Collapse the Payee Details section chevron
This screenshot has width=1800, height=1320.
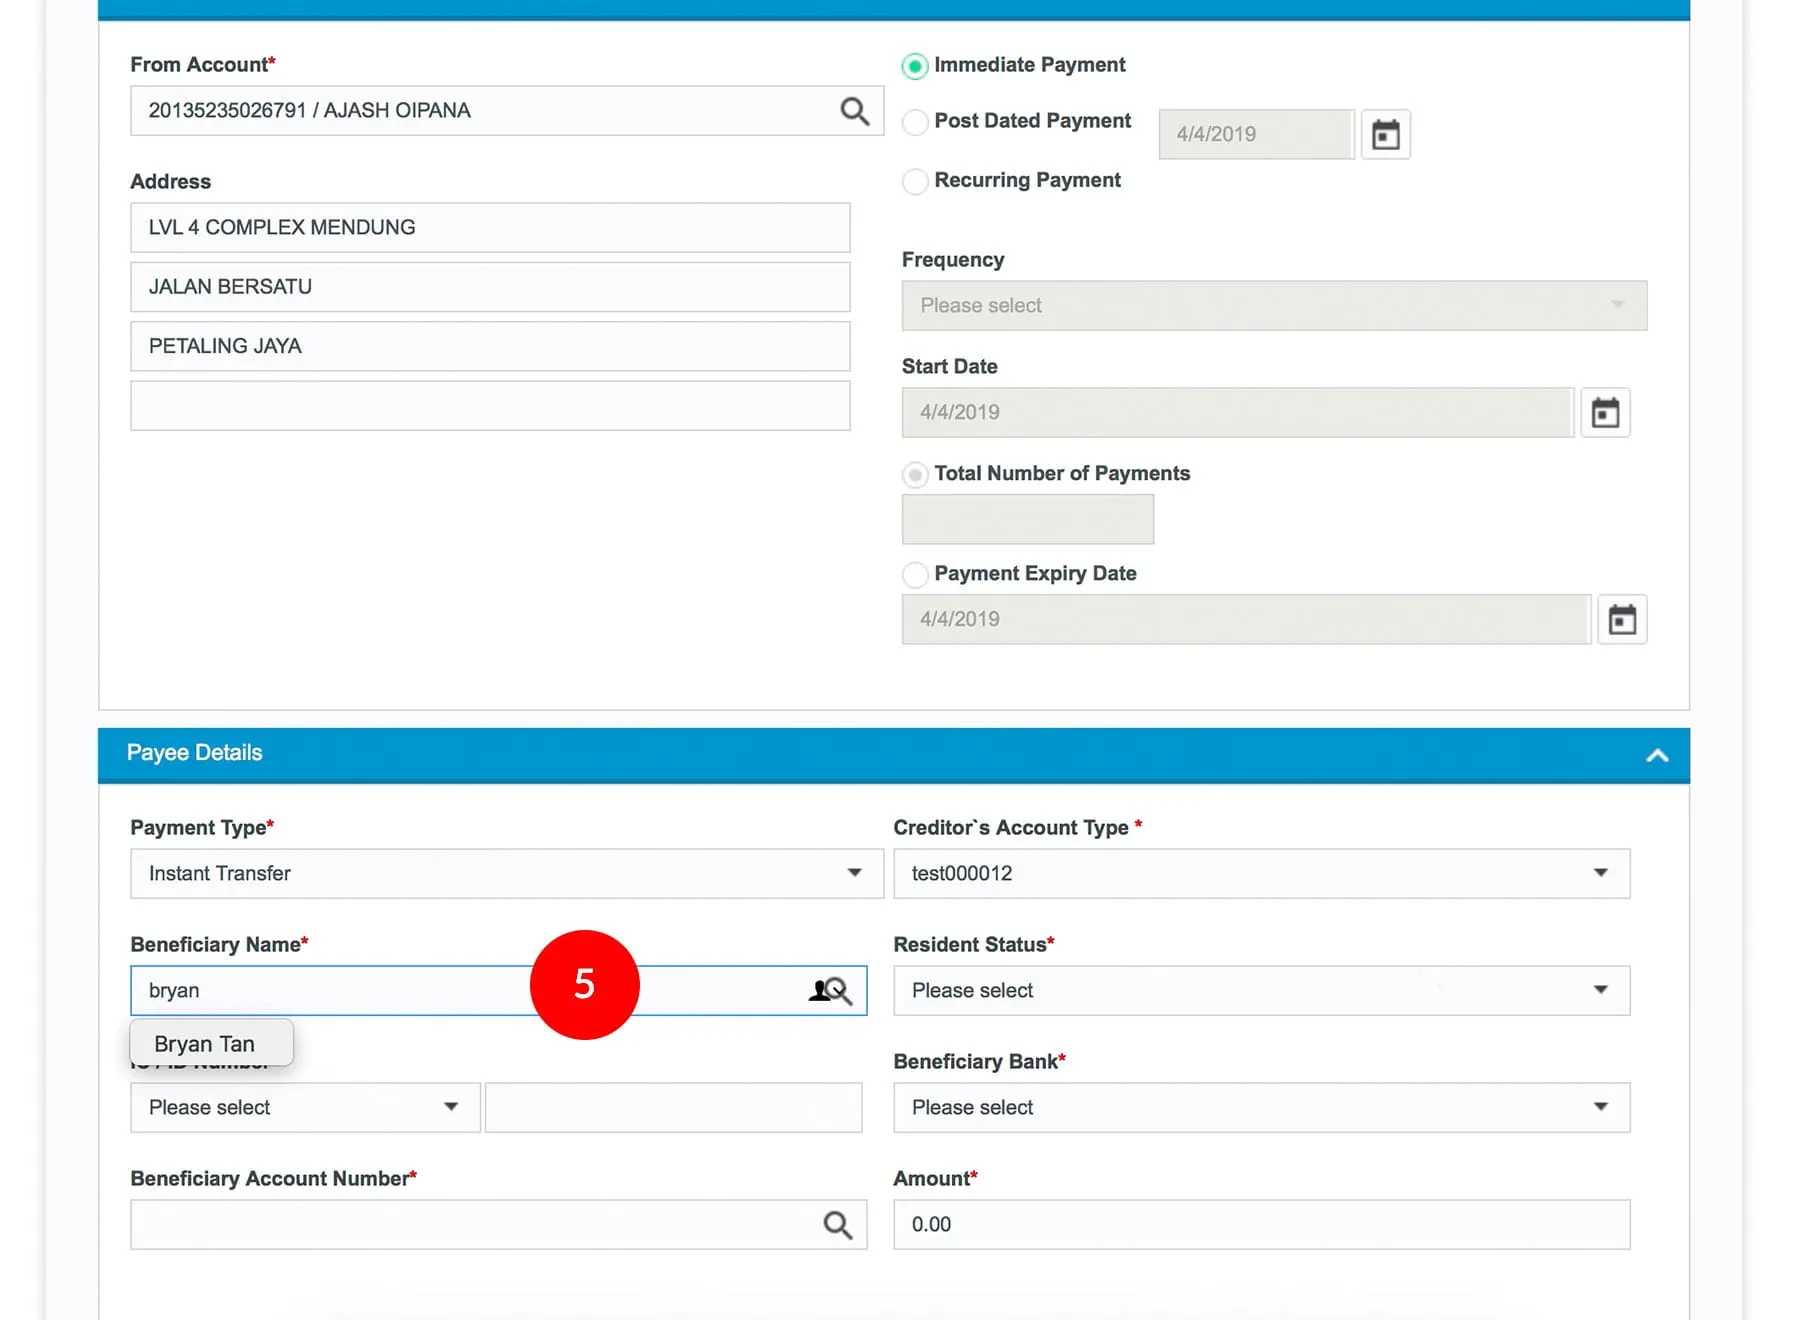(1657, 755)
